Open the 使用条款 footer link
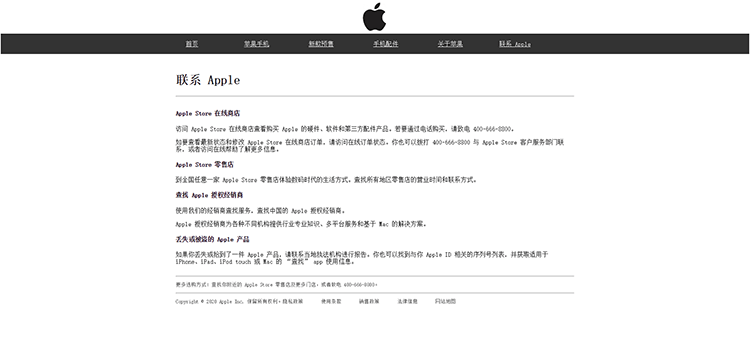This screenshot has height=360, width=750. tap(331, 302)
